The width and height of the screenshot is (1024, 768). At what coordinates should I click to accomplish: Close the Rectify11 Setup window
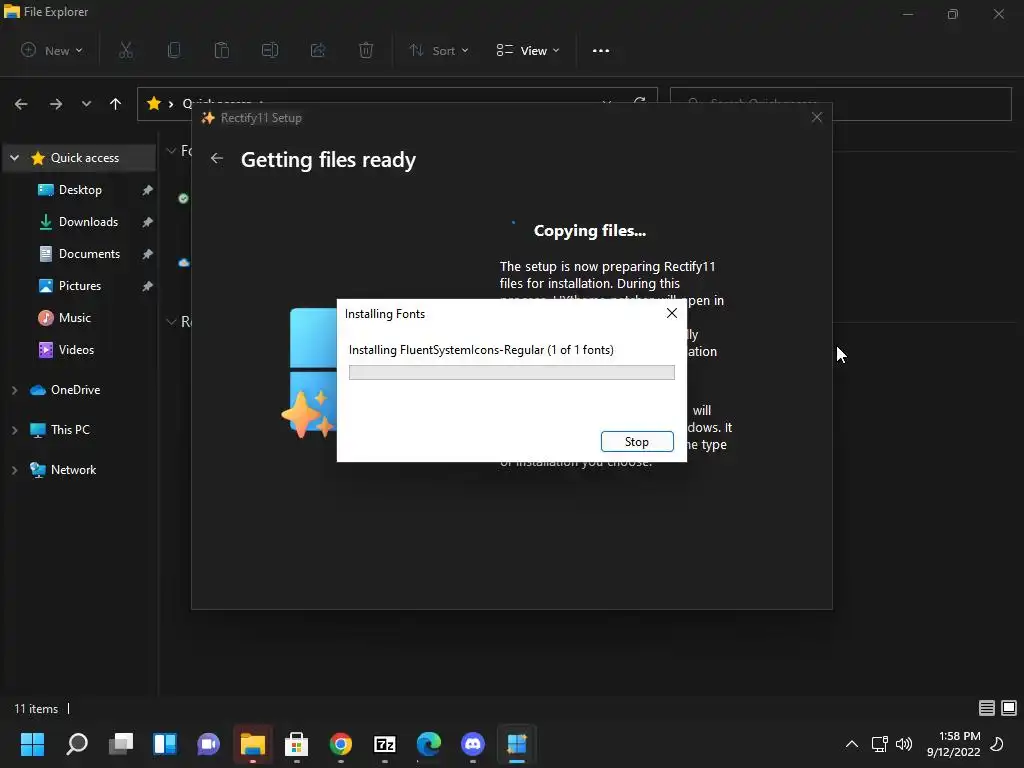click(x=816, y=118)
